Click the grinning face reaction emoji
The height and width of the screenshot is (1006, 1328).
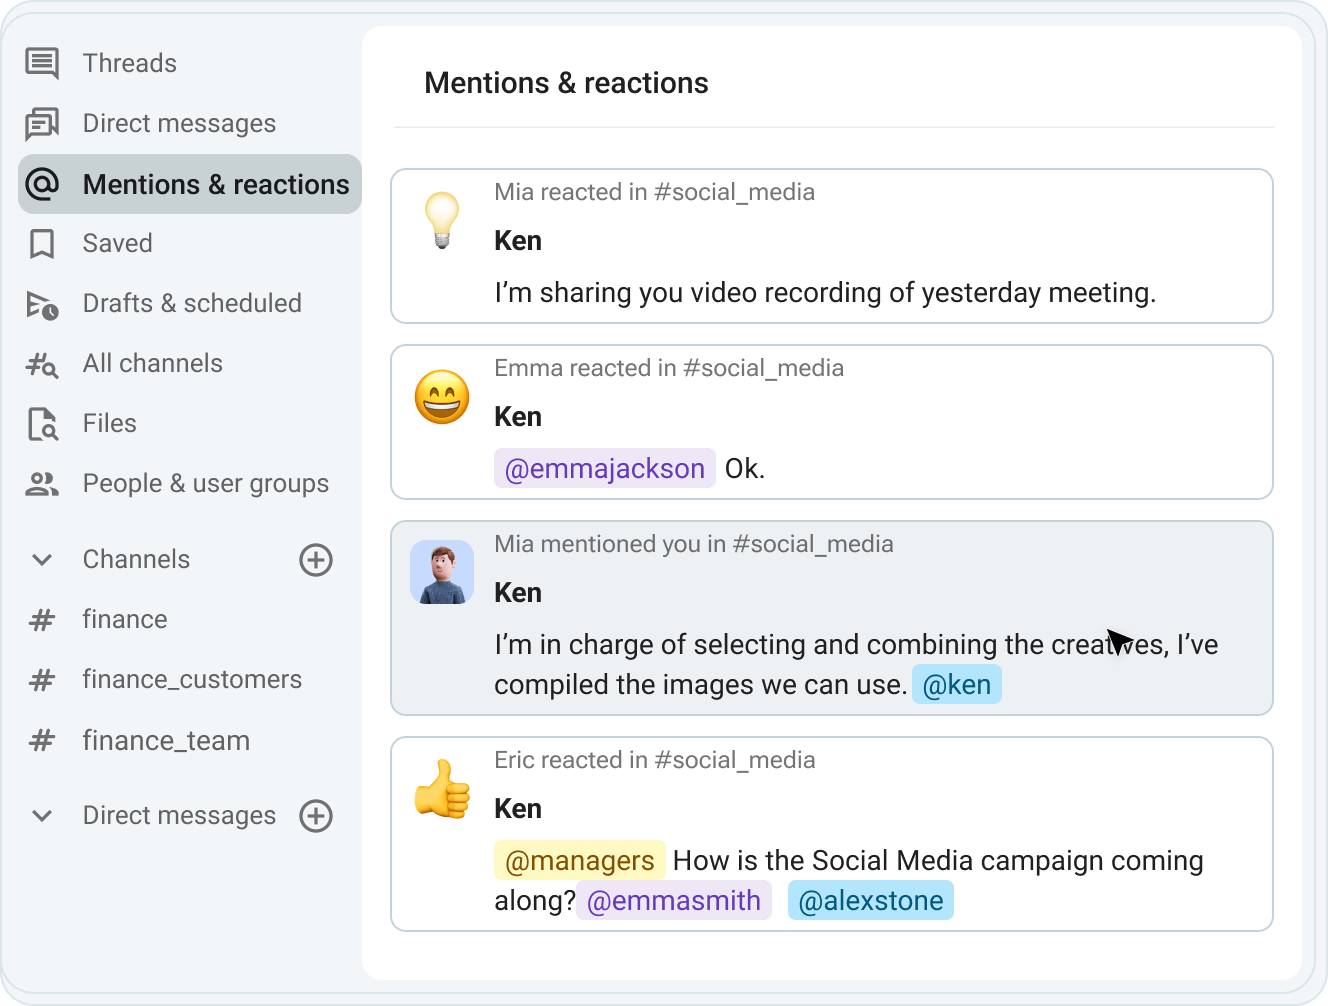pyautogui.click(x=442, y=397)
